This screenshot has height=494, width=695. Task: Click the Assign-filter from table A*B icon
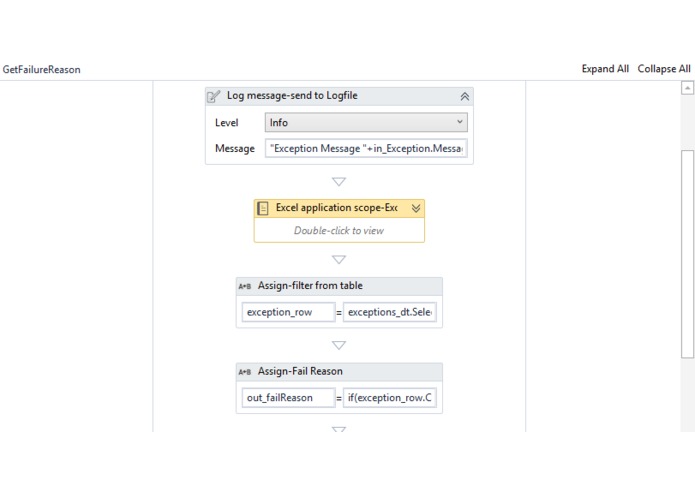click(x=245, y=286)
